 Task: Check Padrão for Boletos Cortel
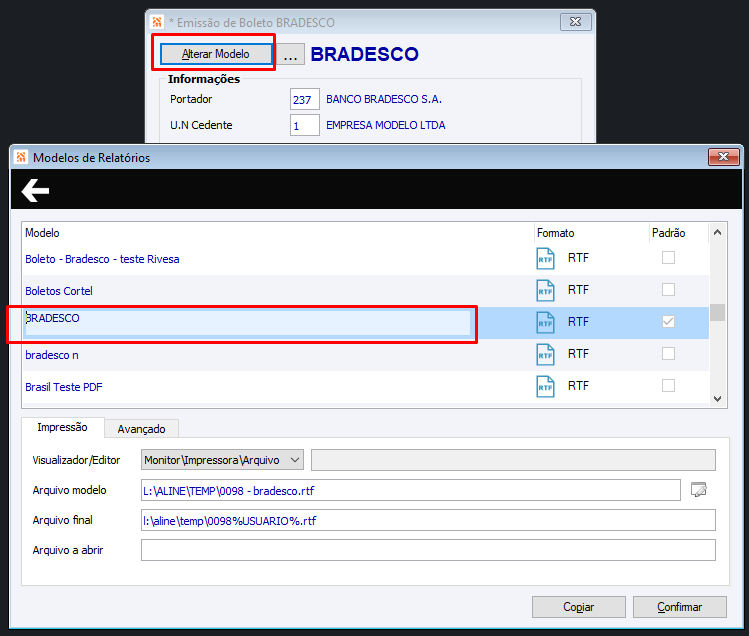point(668,290)
